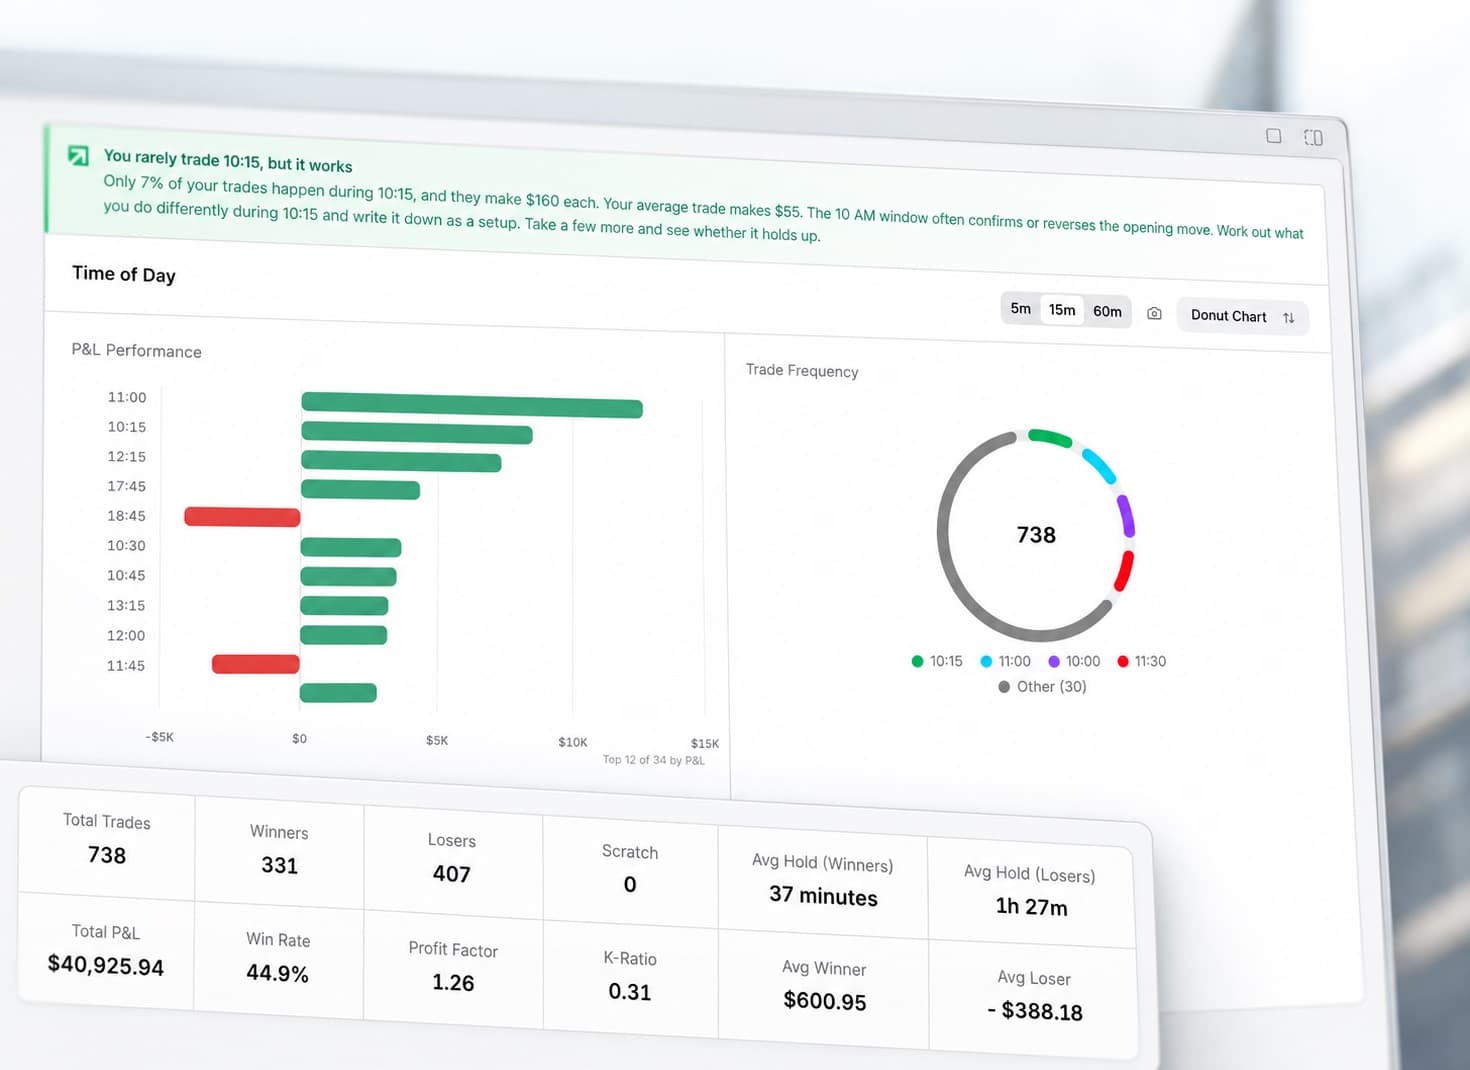Click the "Time of Day" heading
The width and height of the screenshot is (1470, 1070).
[124, 274]
